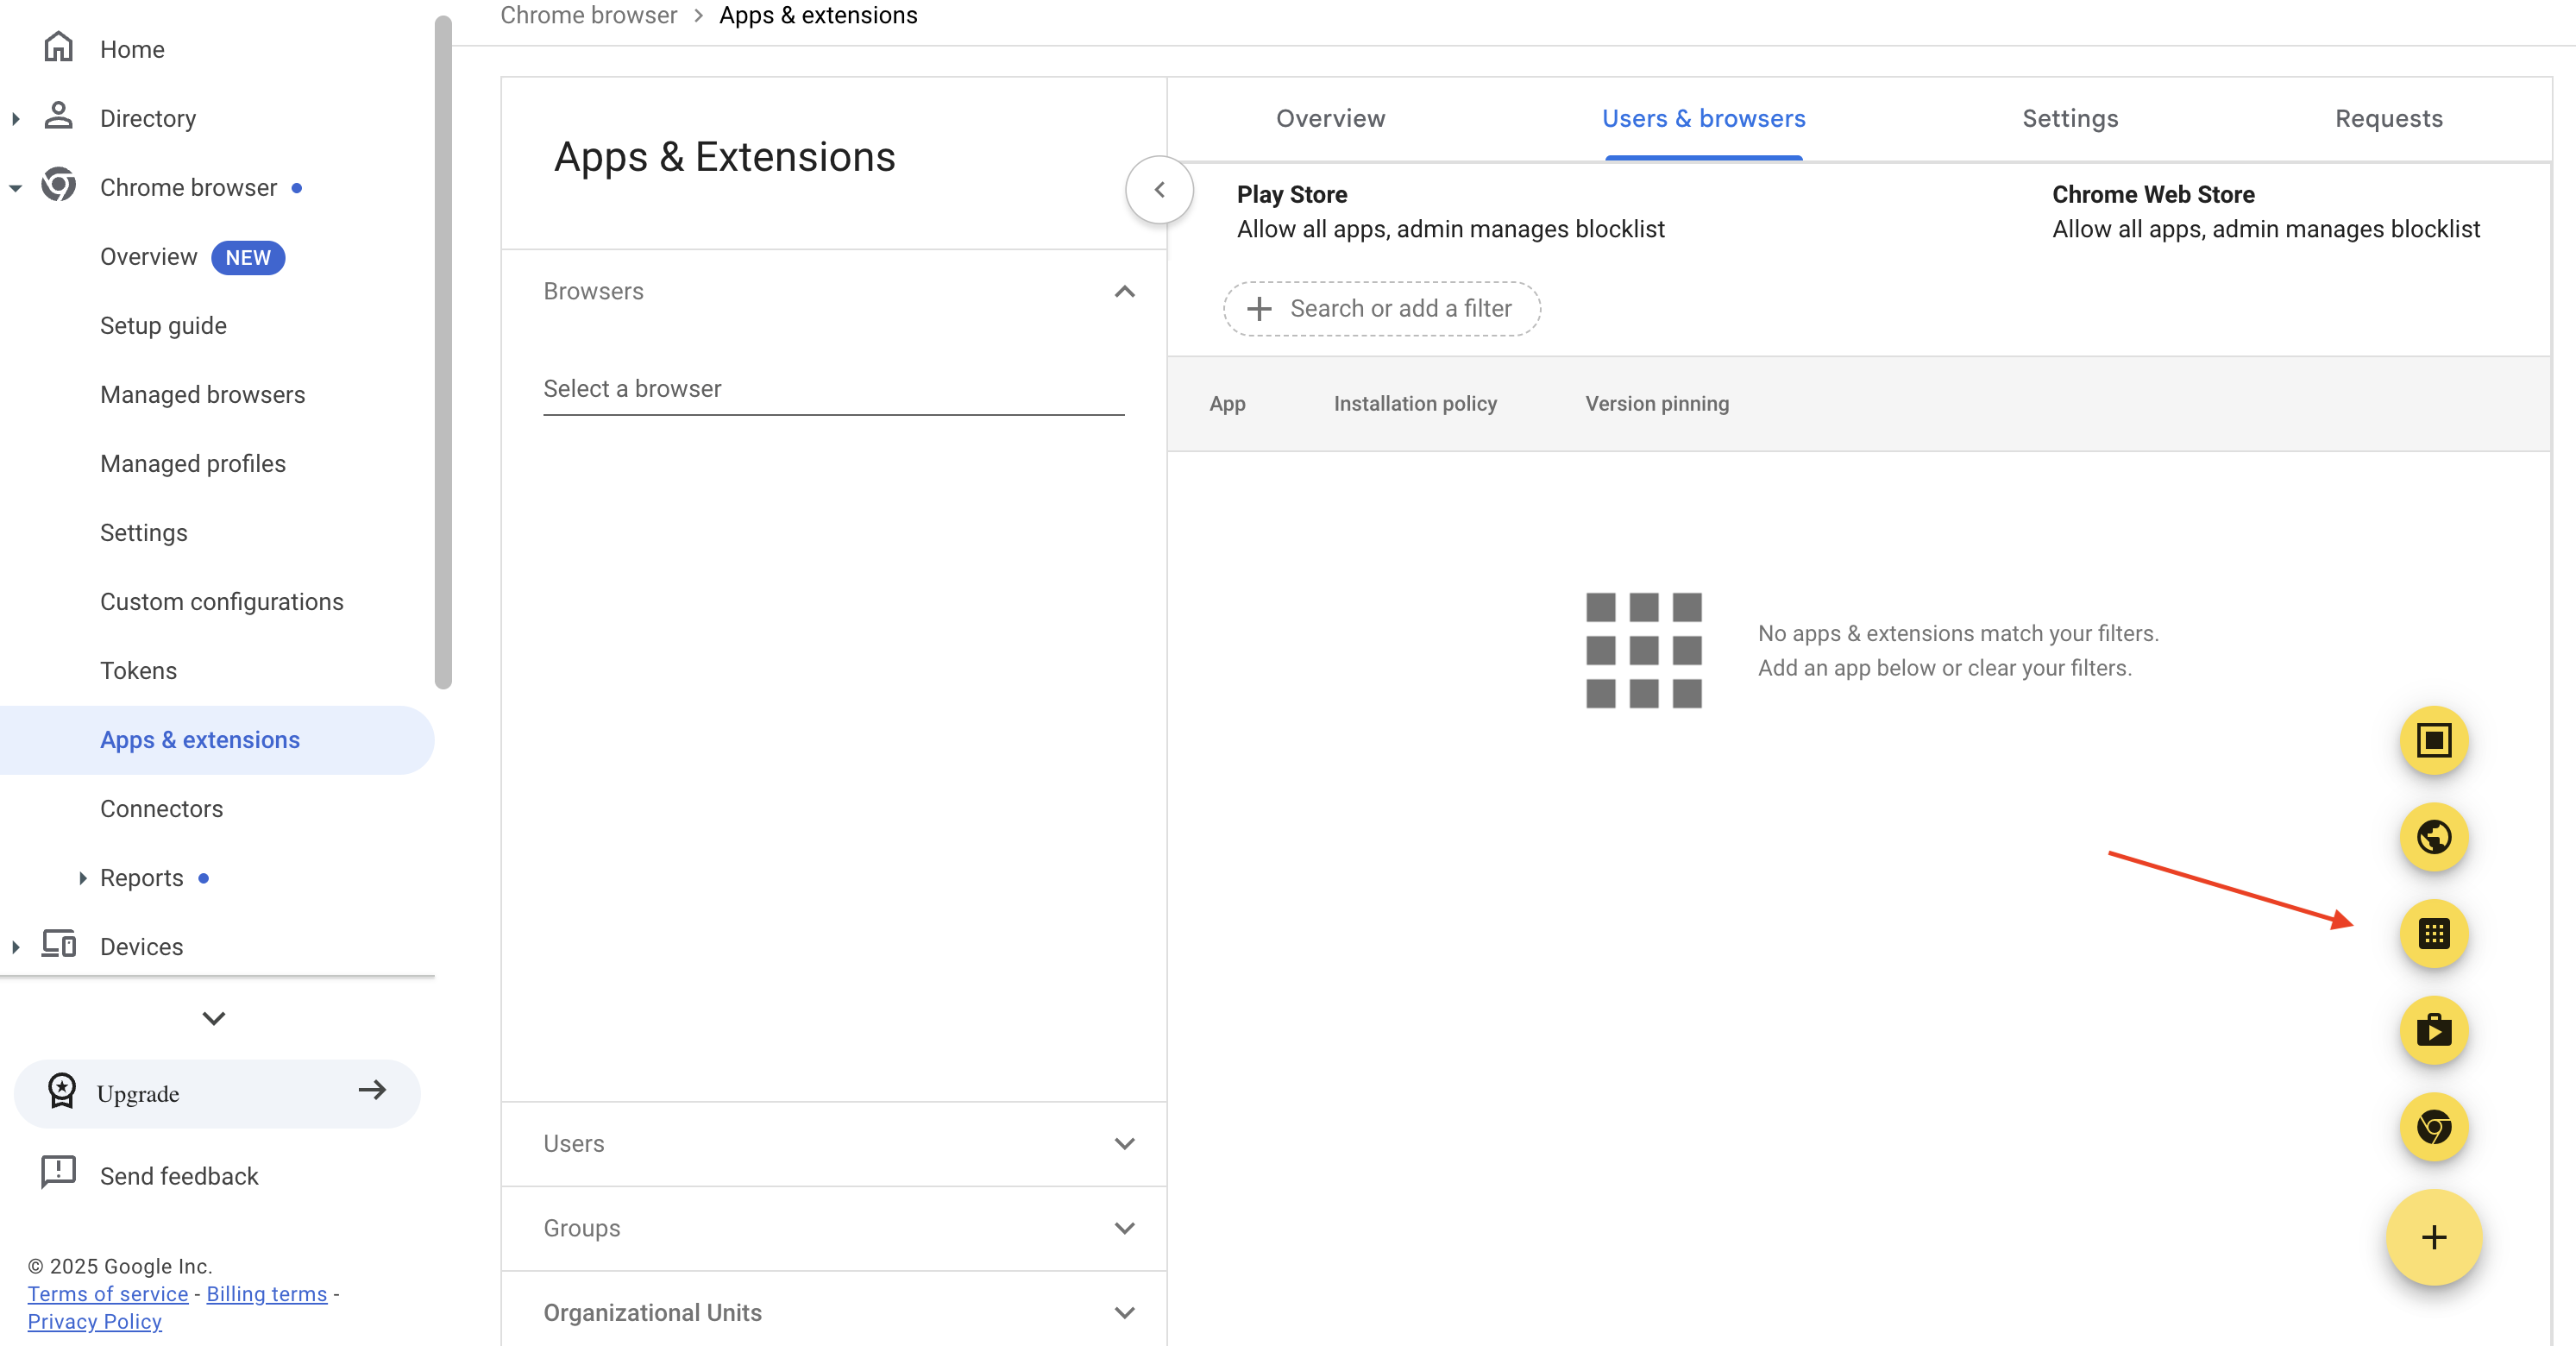Viewport: 2576px width, 1346px height.
Task: Click the Send feedback icon
Action: tap(59, 1173)
